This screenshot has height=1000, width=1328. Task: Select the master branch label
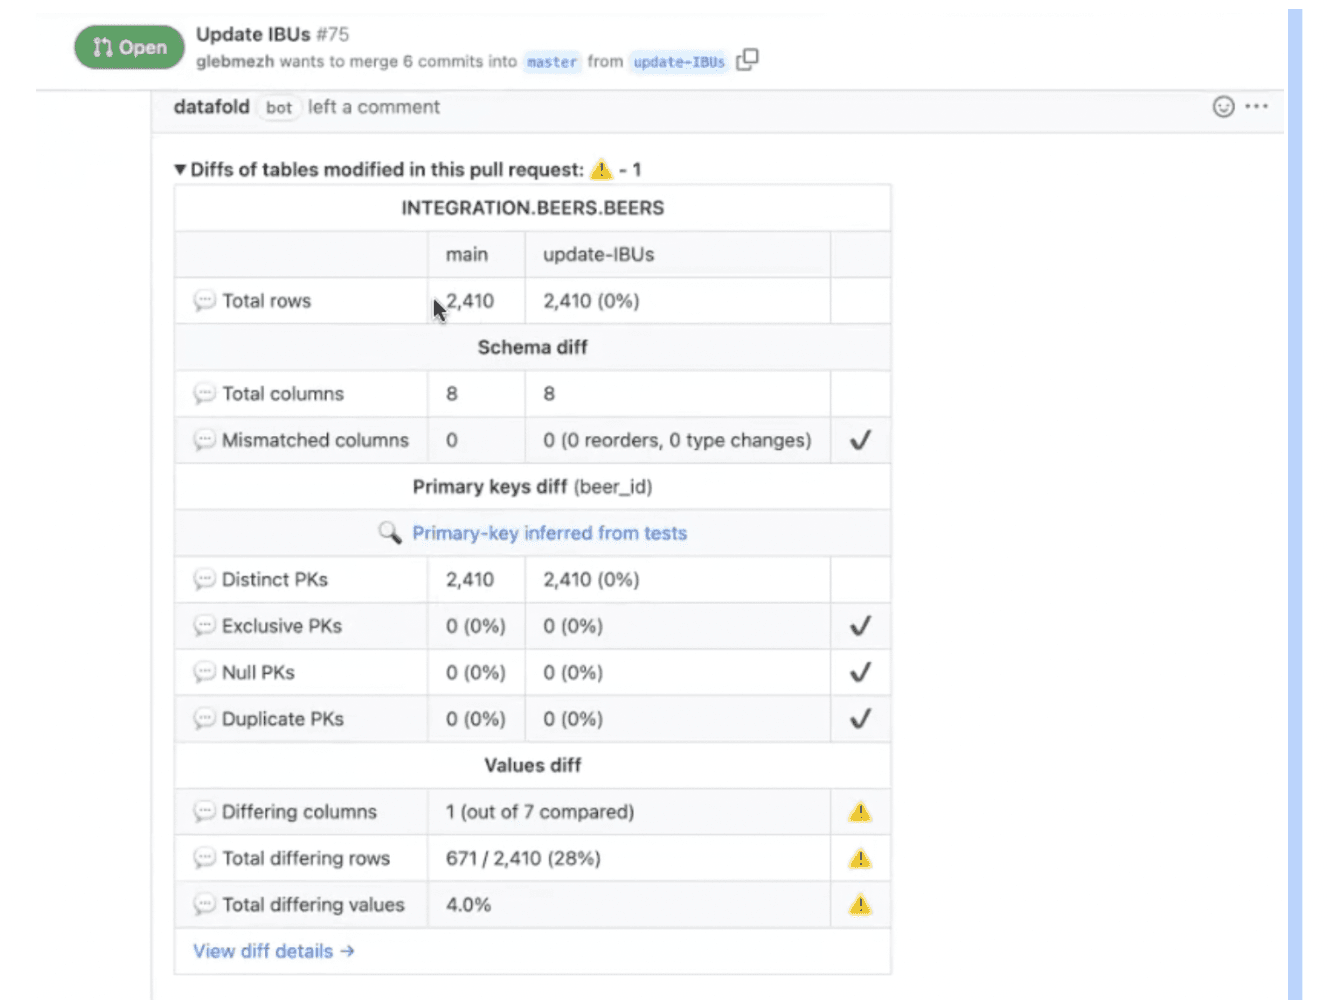point(552,62)
